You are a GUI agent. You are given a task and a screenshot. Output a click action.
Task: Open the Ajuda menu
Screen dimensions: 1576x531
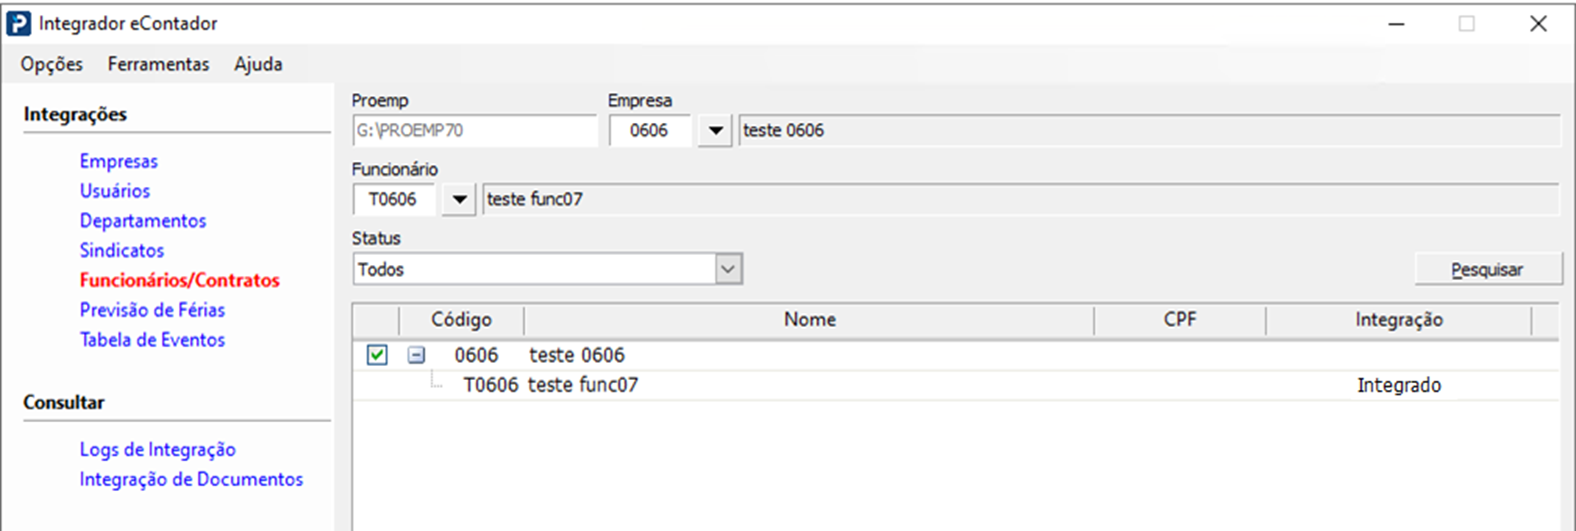258,64
